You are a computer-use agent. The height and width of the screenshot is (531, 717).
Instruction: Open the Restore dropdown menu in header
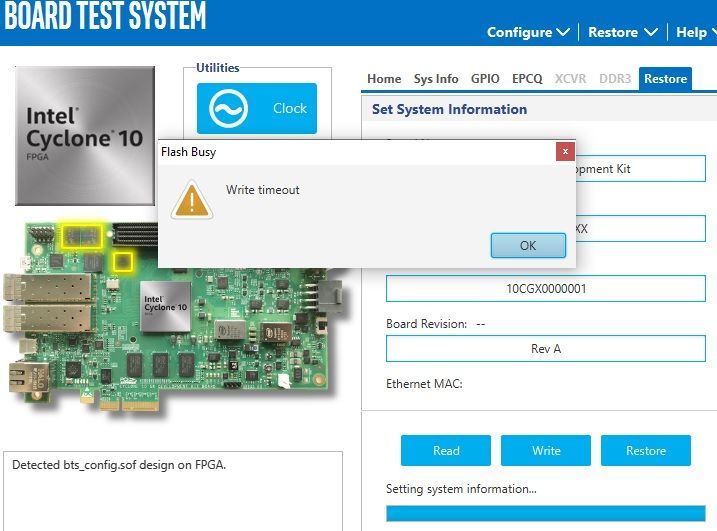coord(623,32)
